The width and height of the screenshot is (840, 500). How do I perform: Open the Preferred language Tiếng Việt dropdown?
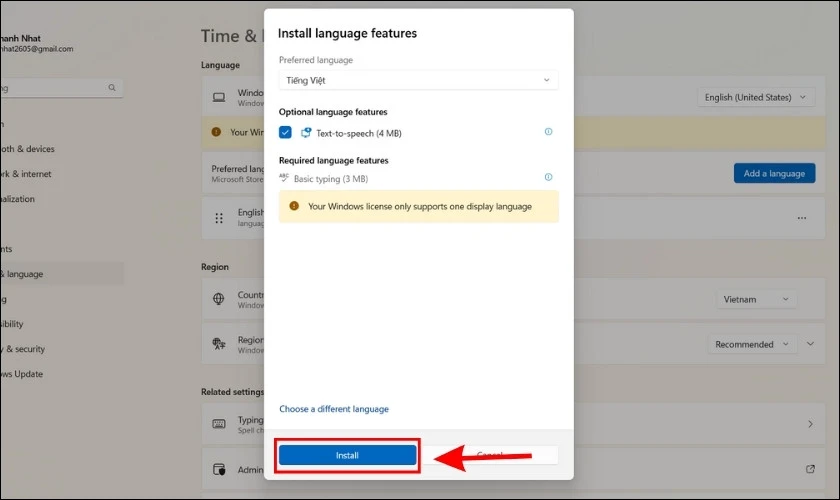(x=418, y=80)
